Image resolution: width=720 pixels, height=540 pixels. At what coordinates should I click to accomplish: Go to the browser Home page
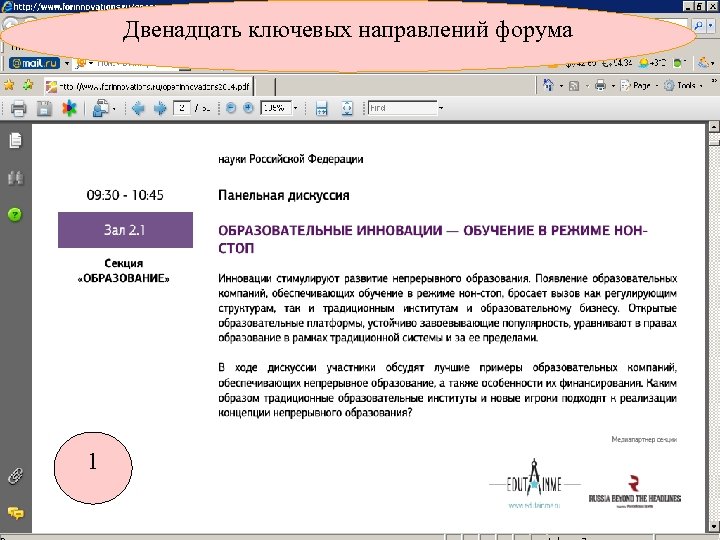click(548, 85)
